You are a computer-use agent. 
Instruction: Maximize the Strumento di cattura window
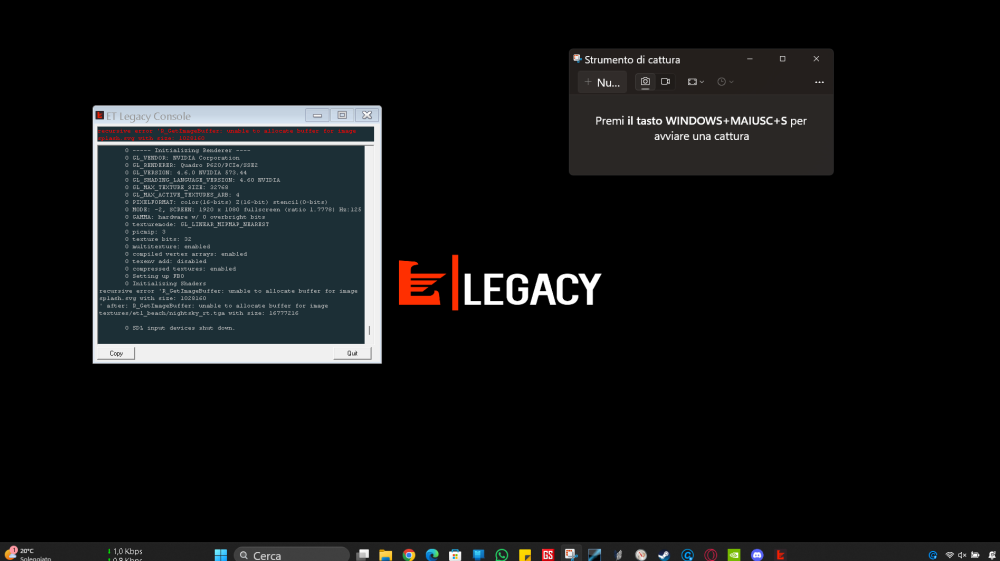click(783, 59)
